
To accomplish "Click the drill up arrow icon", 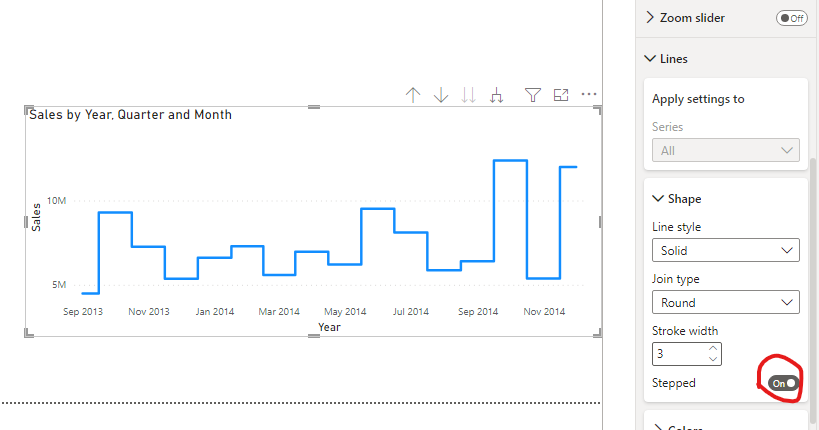I will point(413,95).
